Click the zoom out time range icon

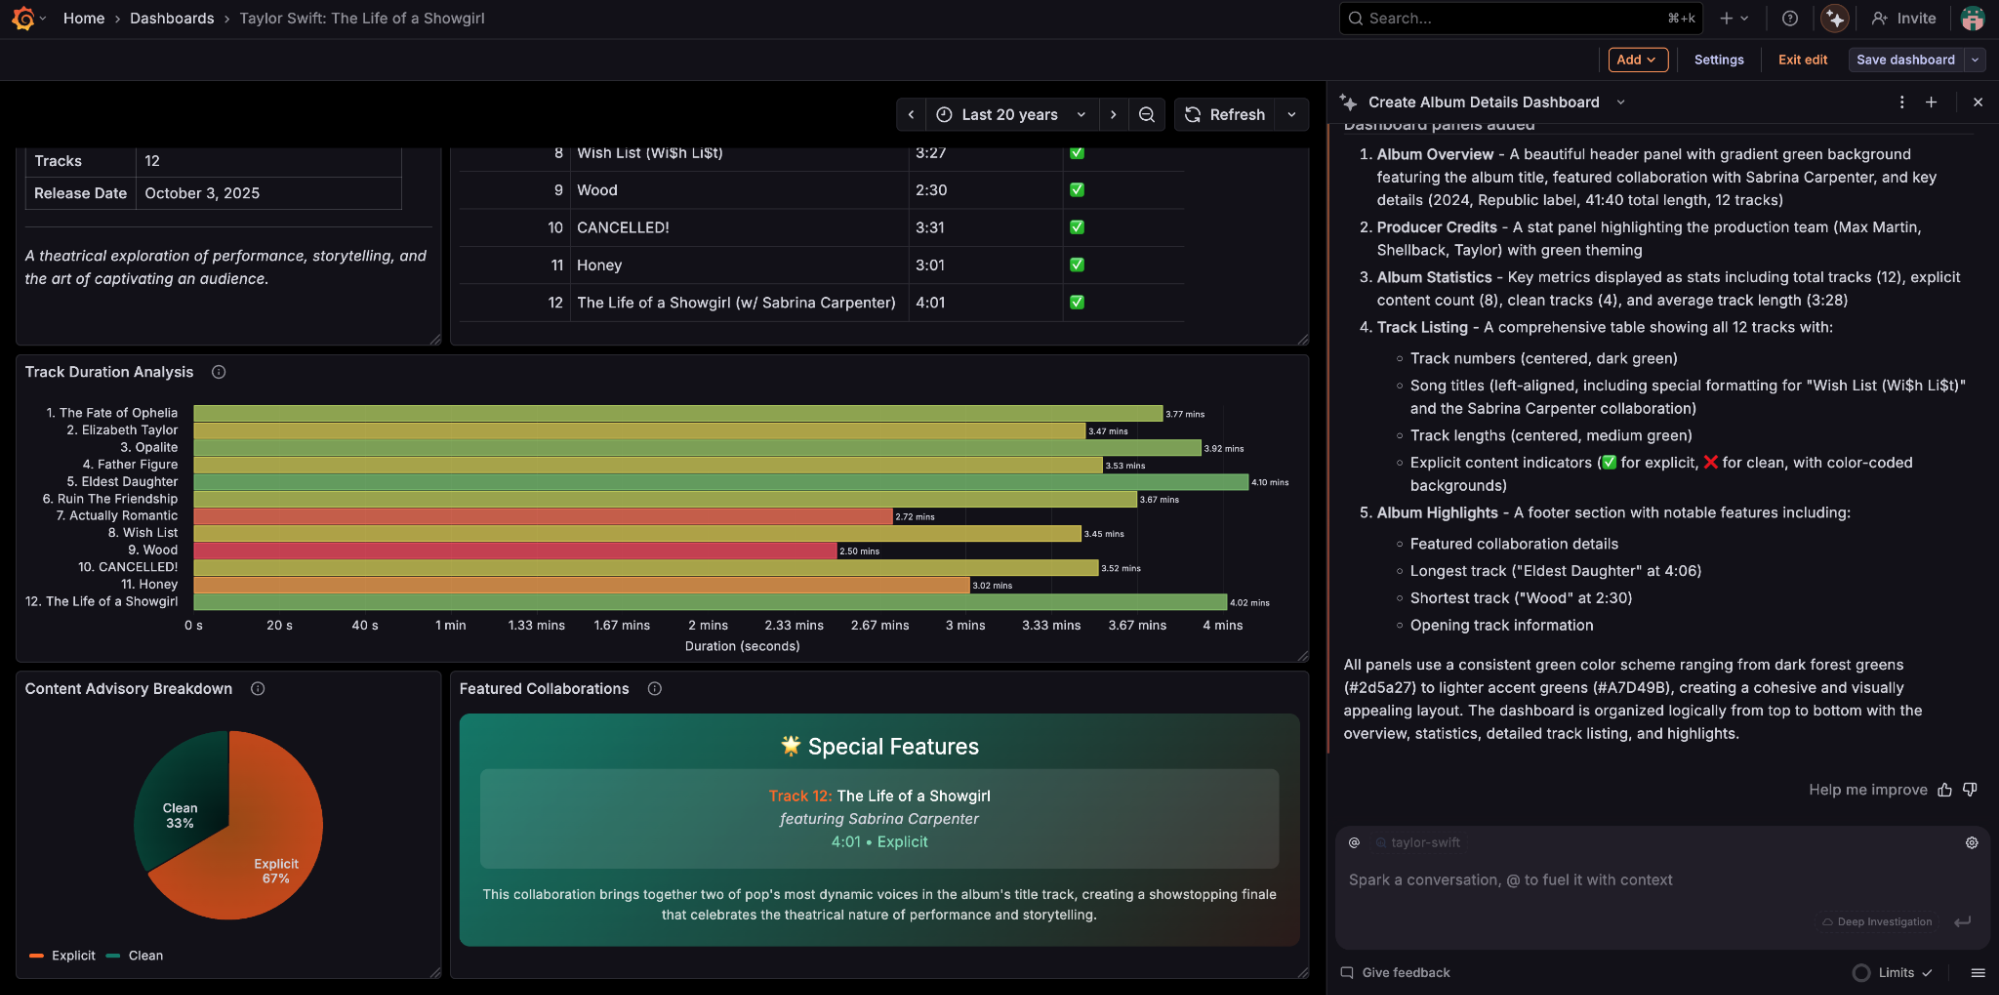[x=1147, y=115]
